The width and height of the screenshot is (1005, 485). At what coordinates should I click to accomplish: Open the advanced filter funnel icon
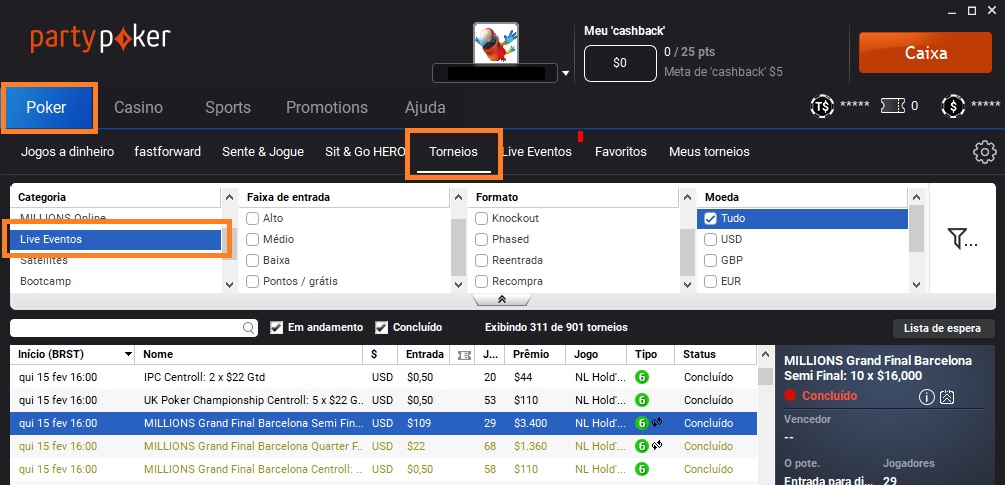click(x=962, y=239)
